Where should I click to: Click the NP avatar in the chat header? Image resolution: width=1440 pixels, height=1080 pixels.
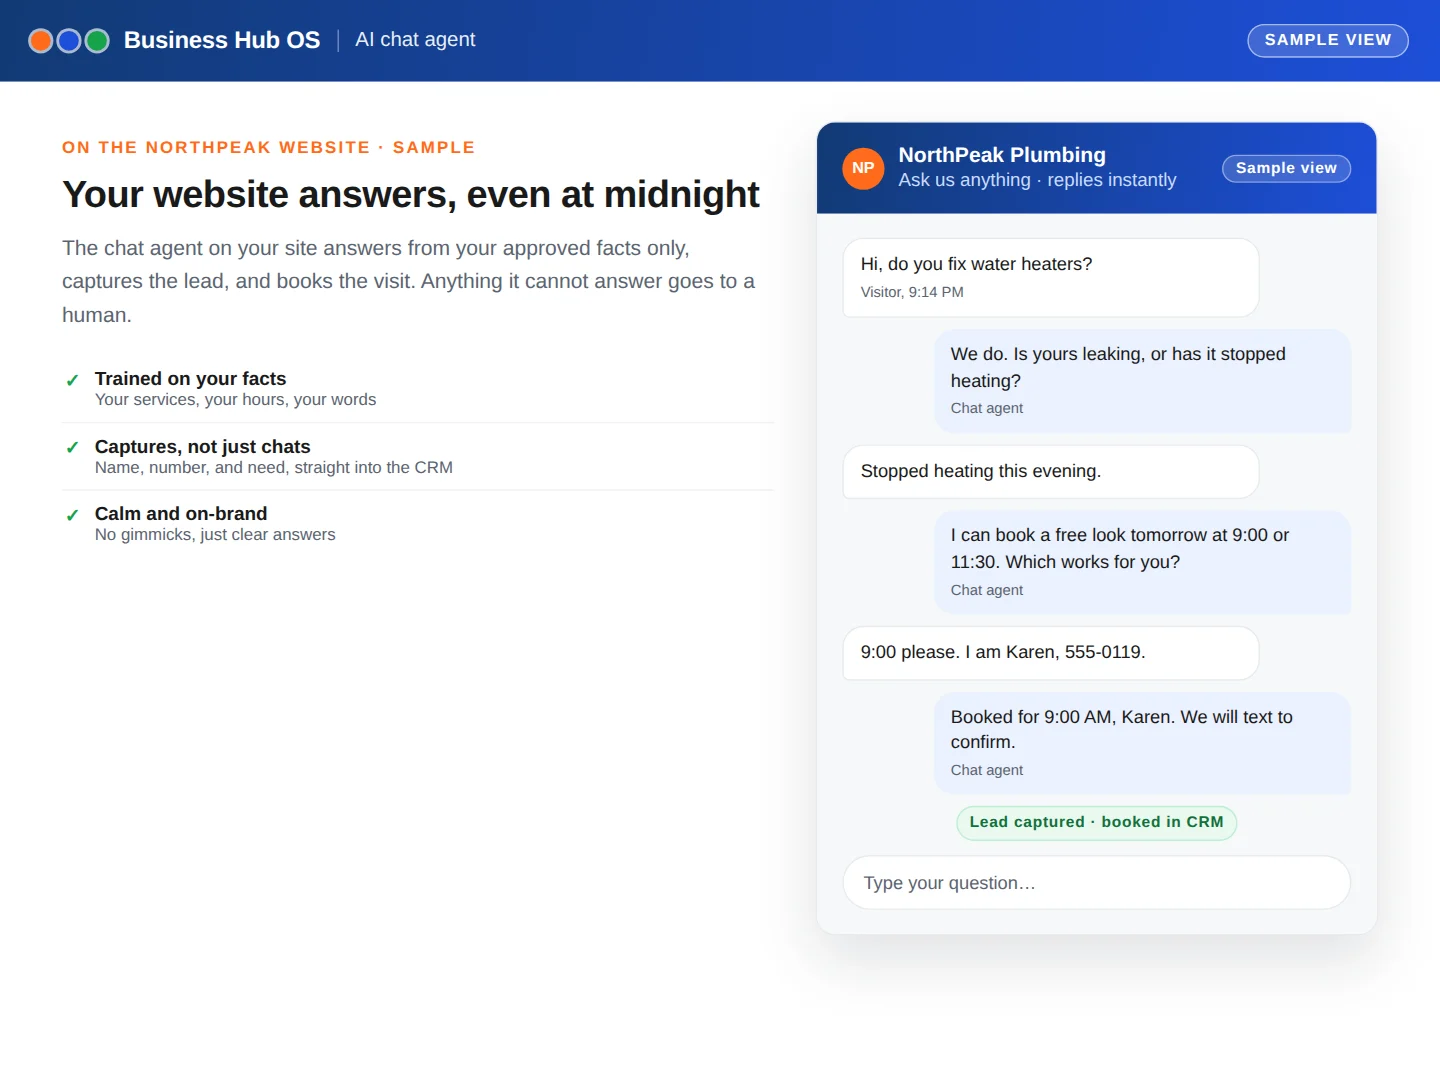click(863, 168)
